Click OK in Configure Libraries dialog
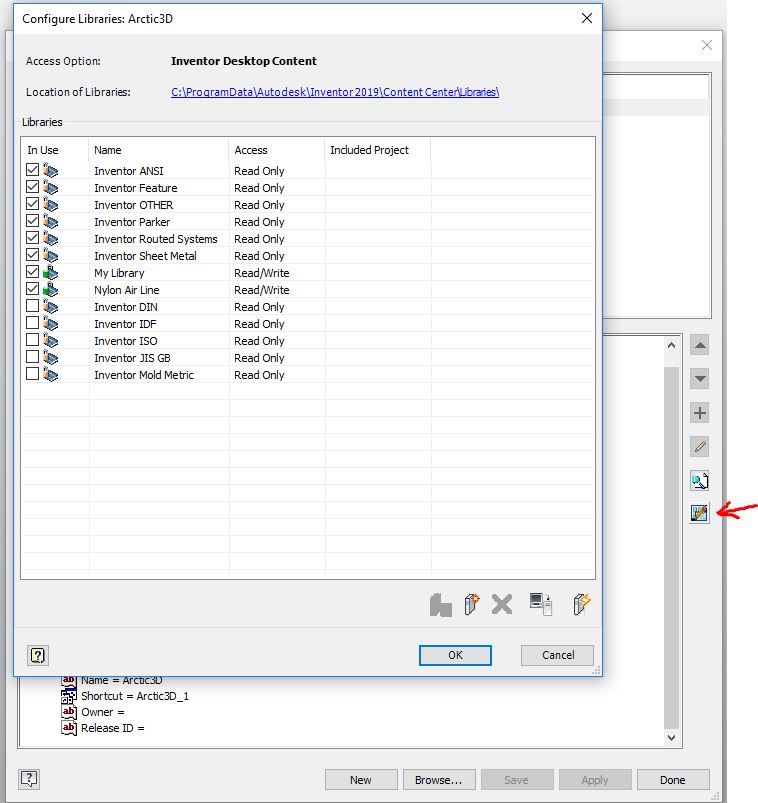 (x=455, y=655)
